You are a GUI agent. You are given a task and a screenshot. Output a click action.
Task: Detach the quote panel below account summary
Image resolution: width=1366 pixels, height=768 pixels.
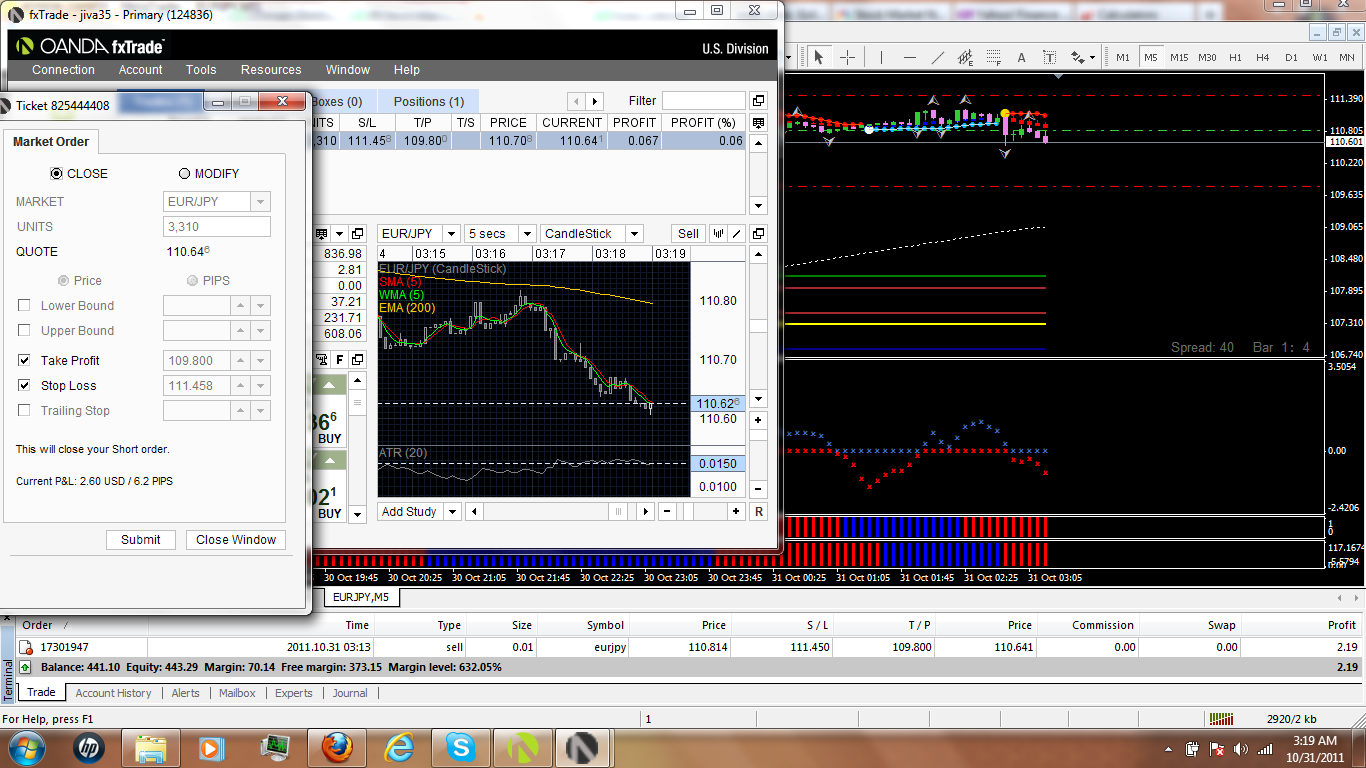357,360
